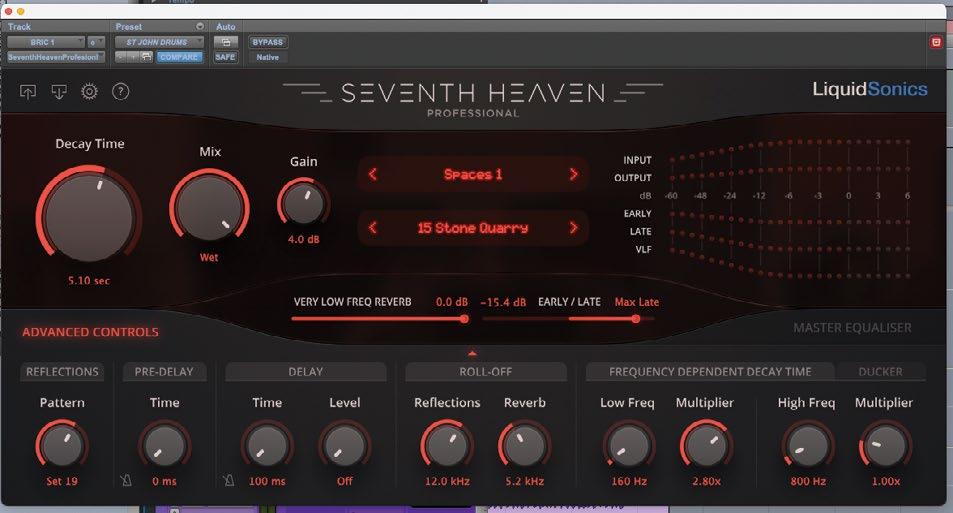Click the Wet mix value
The width and height of the screenshot is (953, 513).
[209, 258]
